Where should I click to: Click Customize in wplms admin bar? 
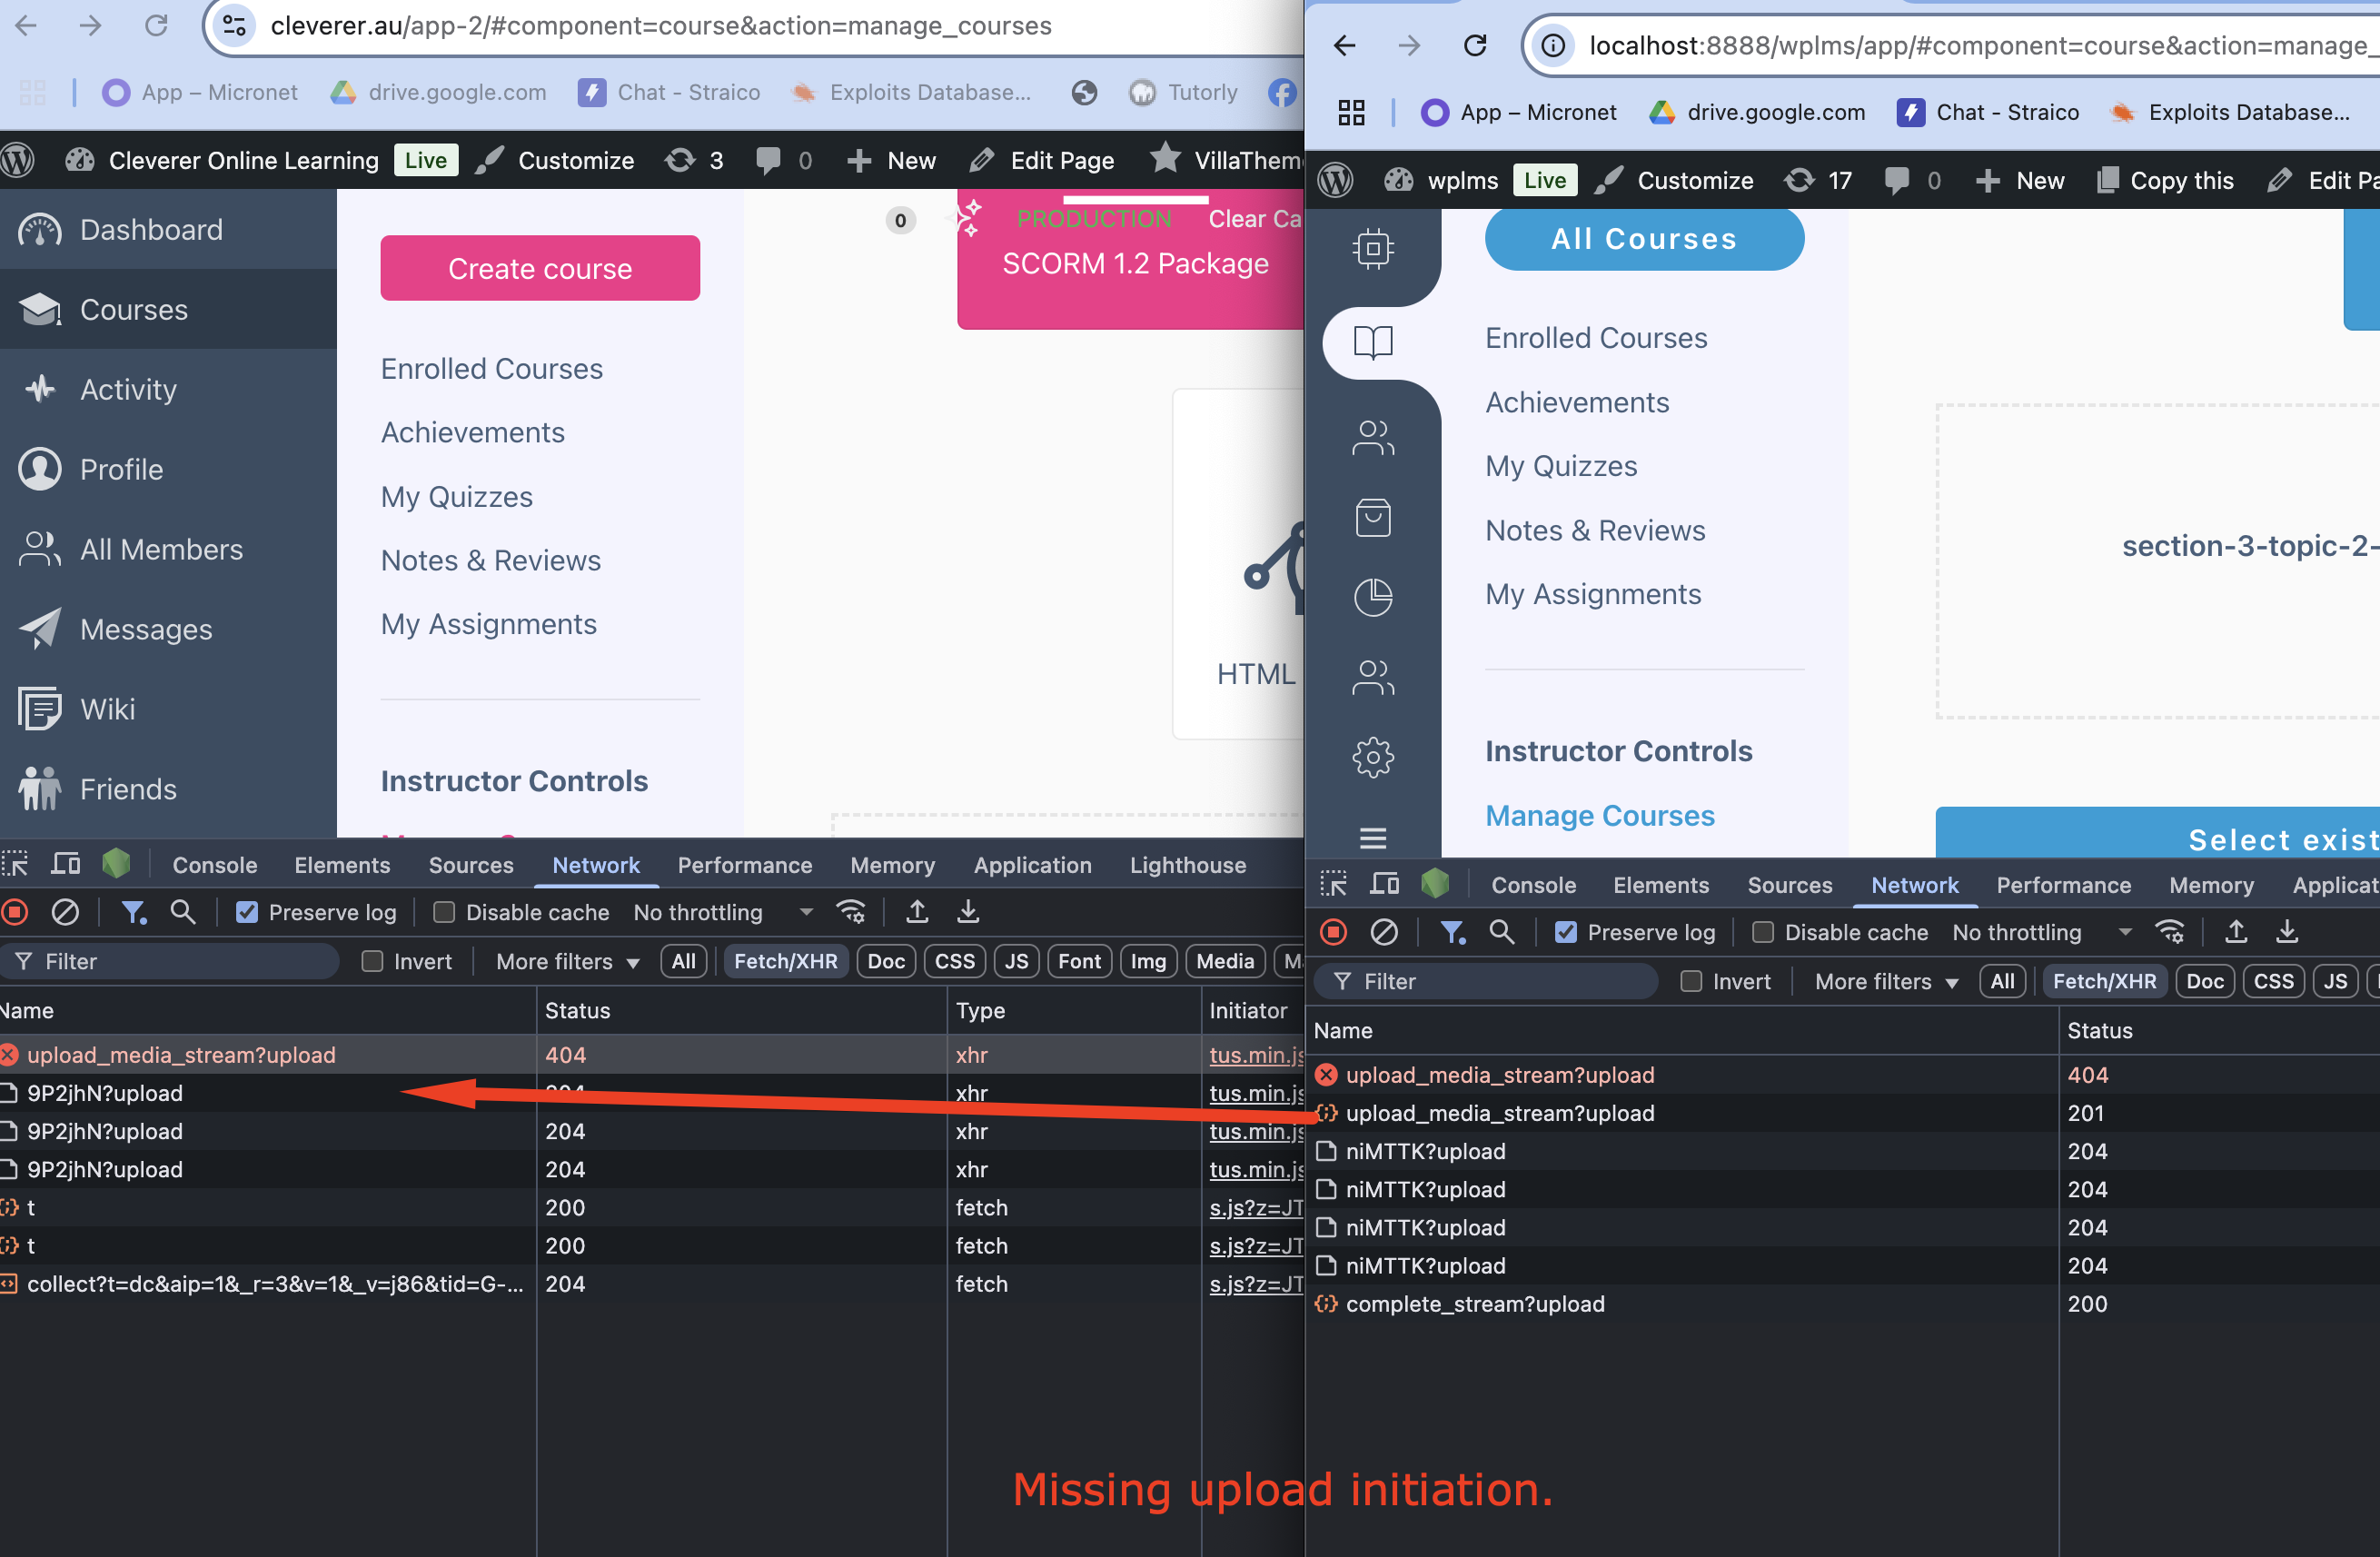click(1675, 180)
